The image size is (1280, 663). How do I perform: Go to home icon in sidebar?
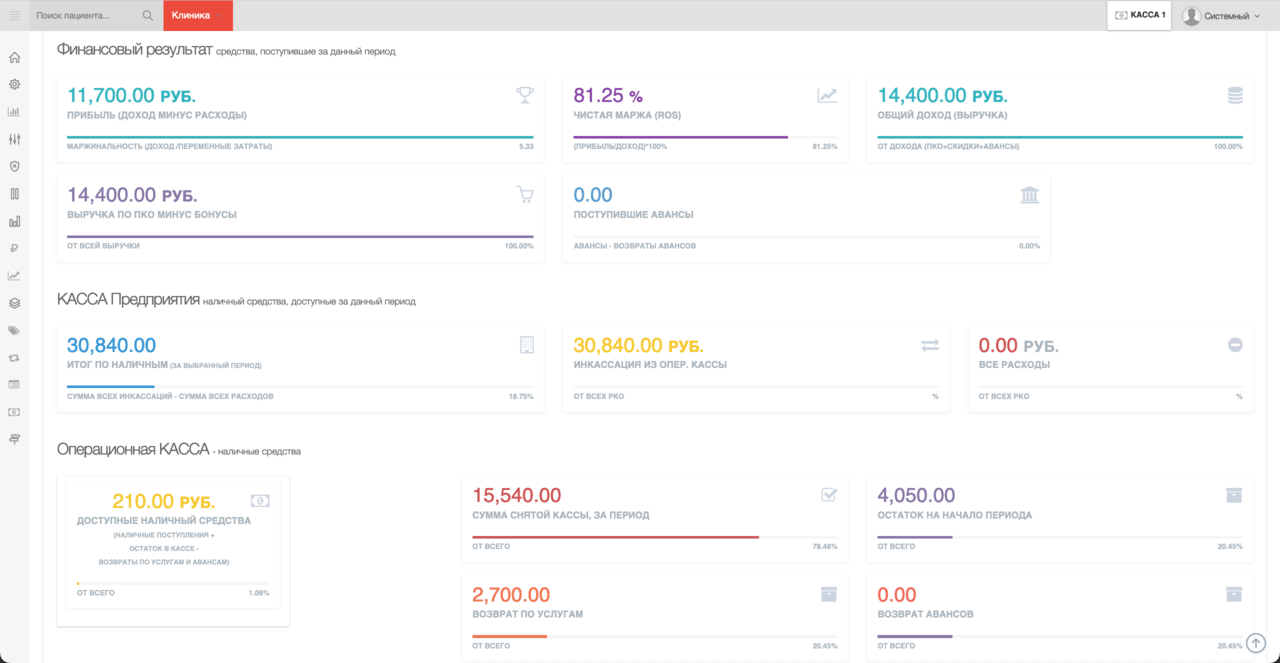(14, 57)
